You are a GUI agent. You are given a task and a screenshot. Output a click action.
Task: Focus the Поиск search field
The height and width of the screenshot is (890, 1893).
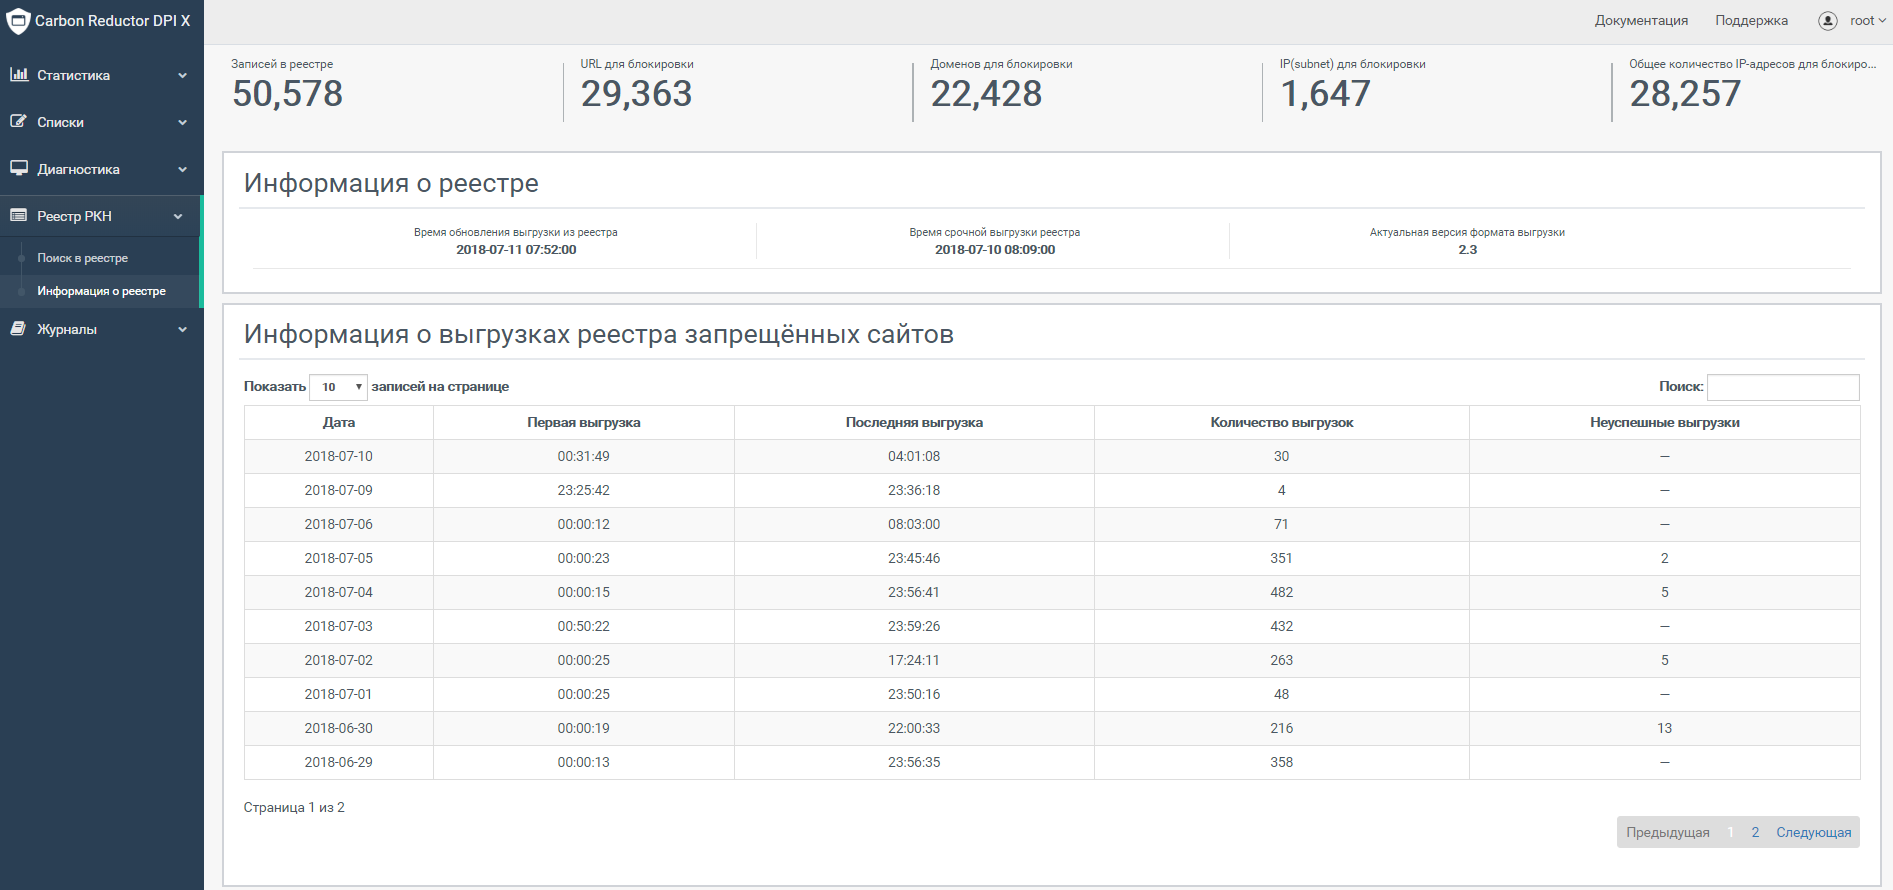[x=1783, y=387]
